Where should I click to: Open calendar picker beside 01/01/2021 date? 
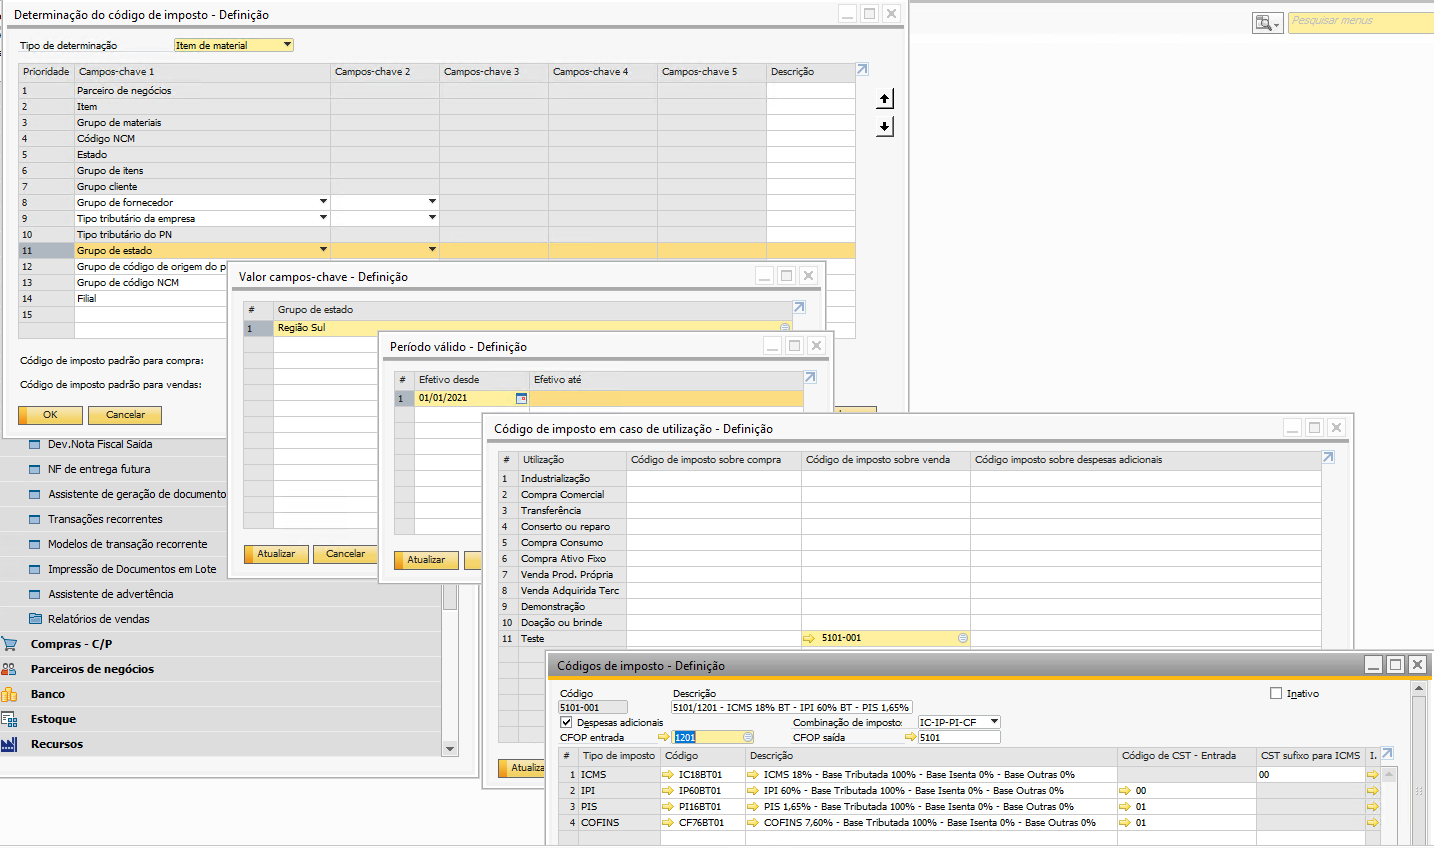[521, 398]
